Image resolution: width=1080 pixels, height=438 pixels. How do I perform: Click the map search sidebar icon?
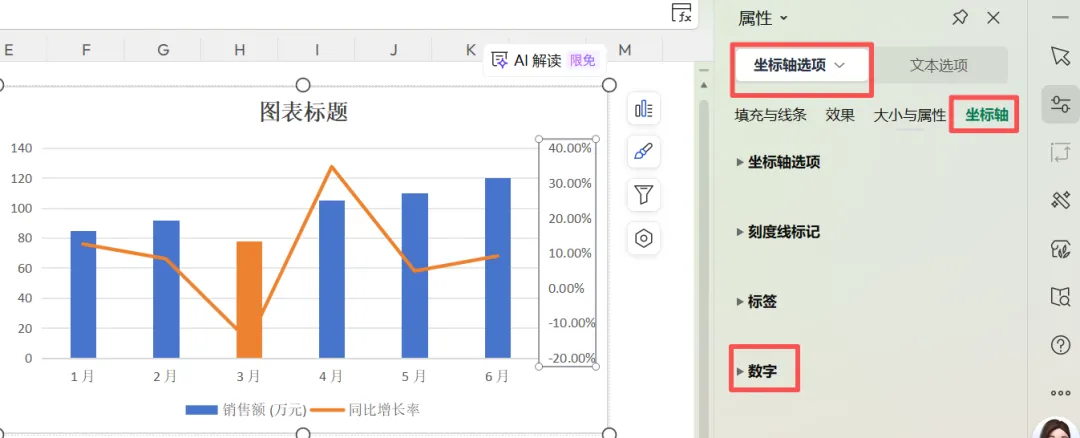1060,297
